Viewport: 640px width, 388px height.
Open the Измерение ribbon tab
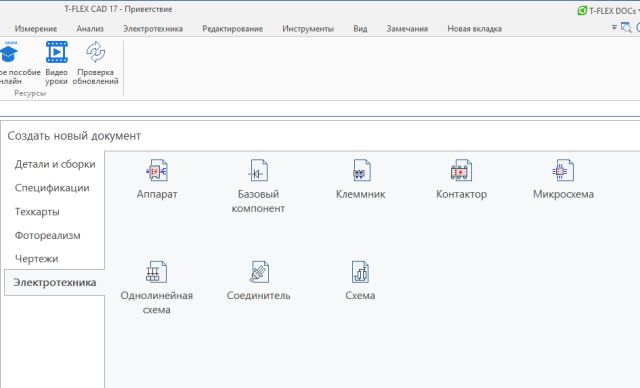click(36, 29)
